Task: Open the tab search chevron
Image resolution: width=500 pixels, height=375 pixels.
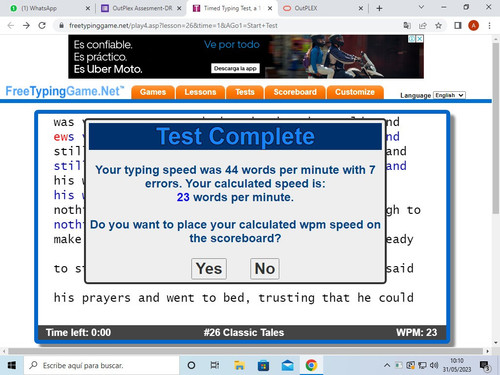Action: point(421,7)
